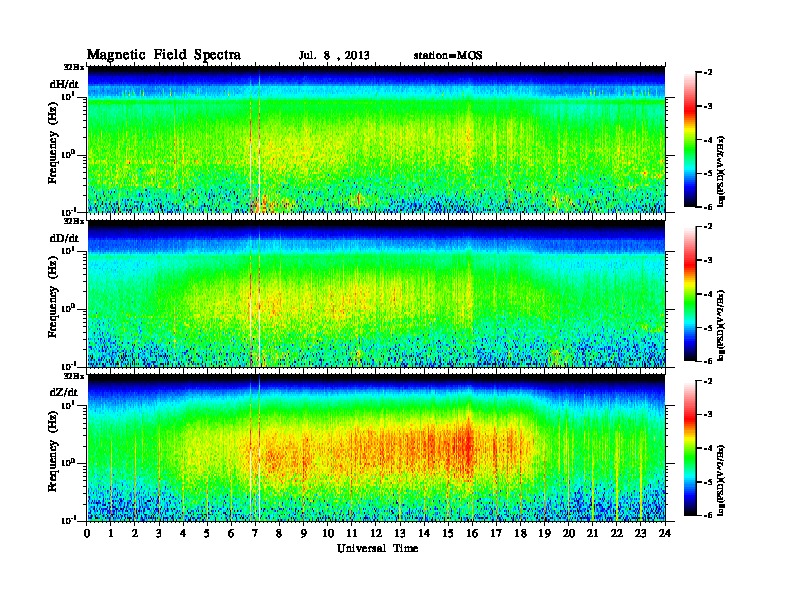Click the "-5" tick on dZ/dt color scale

click(708, 482)
